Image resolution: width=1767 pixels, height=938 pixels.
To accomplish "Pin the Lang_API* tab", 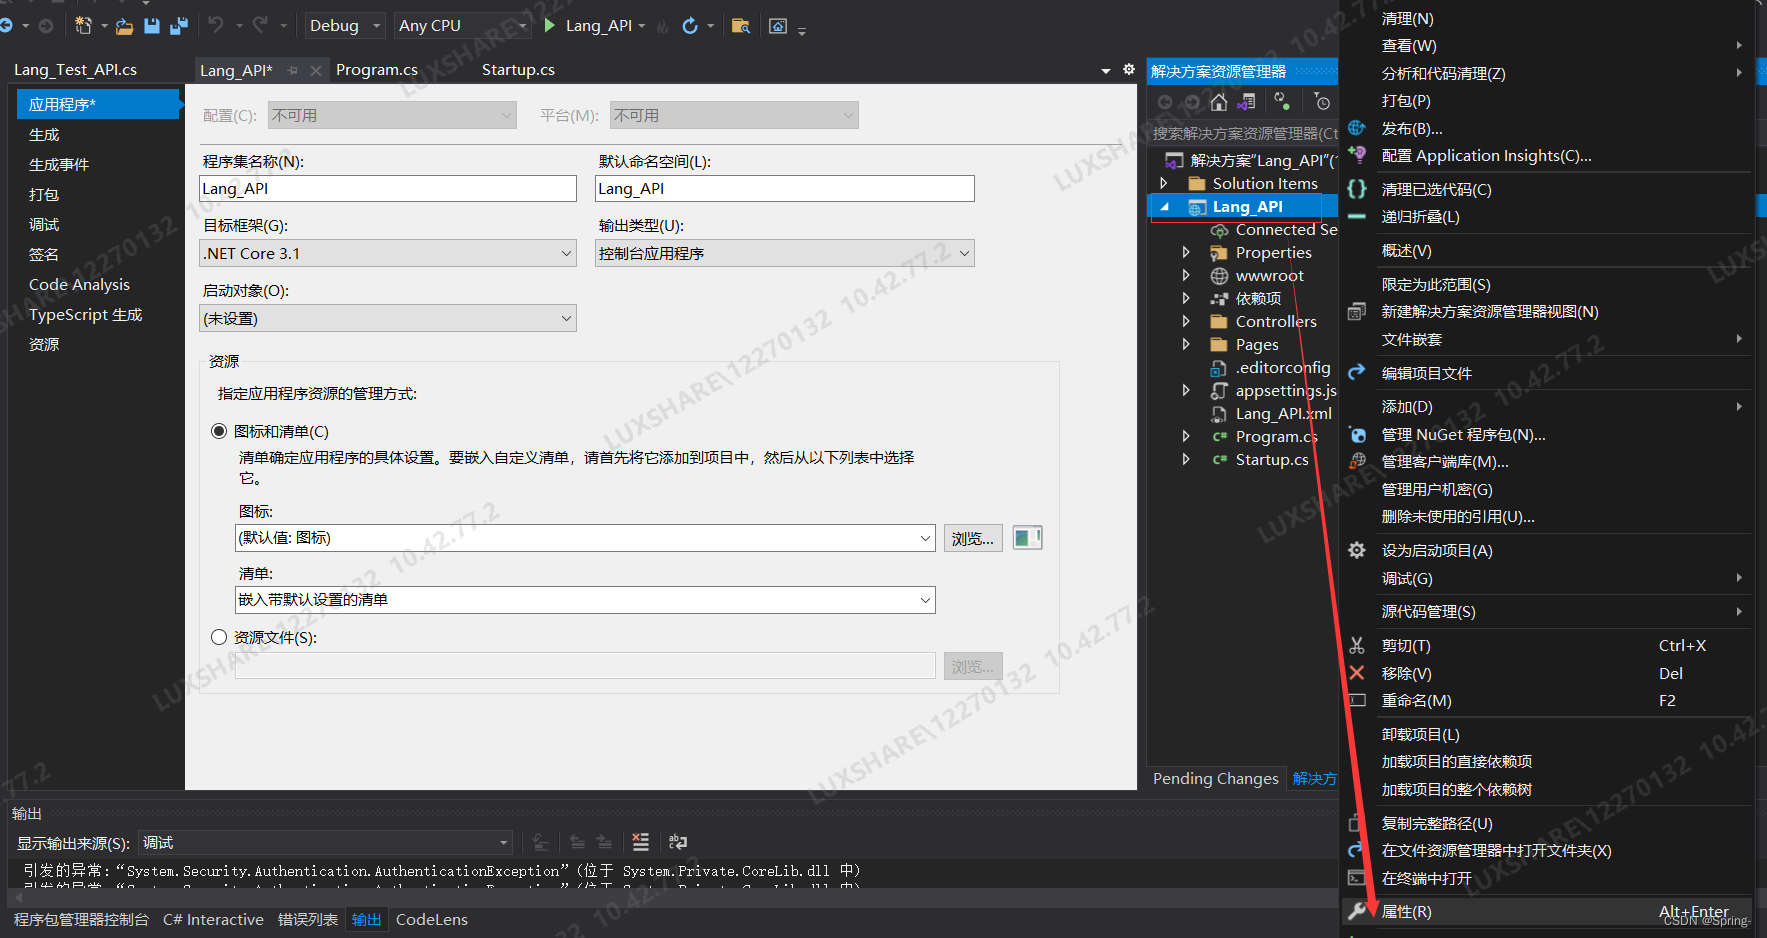I will tap(293, 70).
